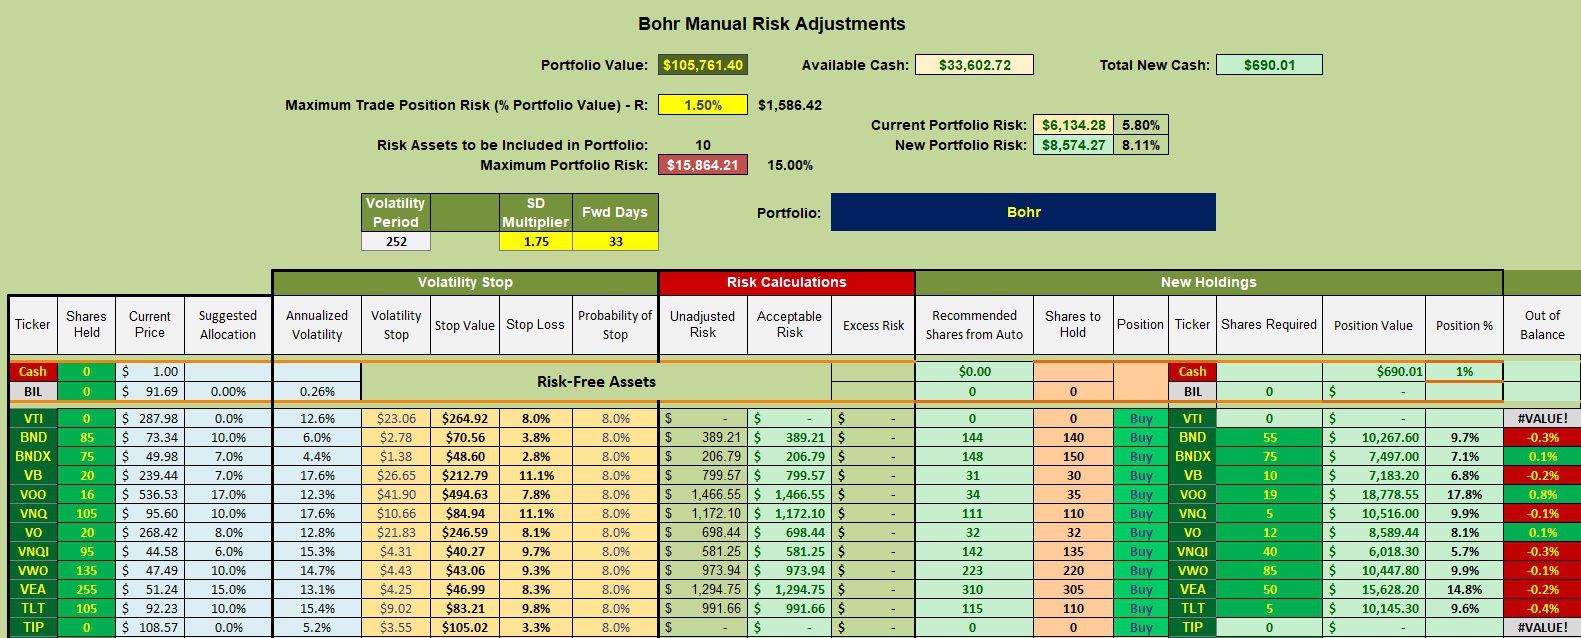The height and width of the screenshot is (638, 1581).
Task: Click the Fwd Days value 33
Action: (x=615, y=241)
